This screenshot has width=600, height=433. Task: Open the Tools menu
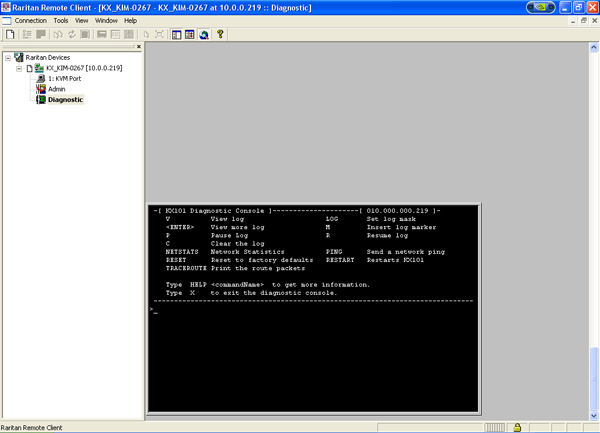point(61,21)
